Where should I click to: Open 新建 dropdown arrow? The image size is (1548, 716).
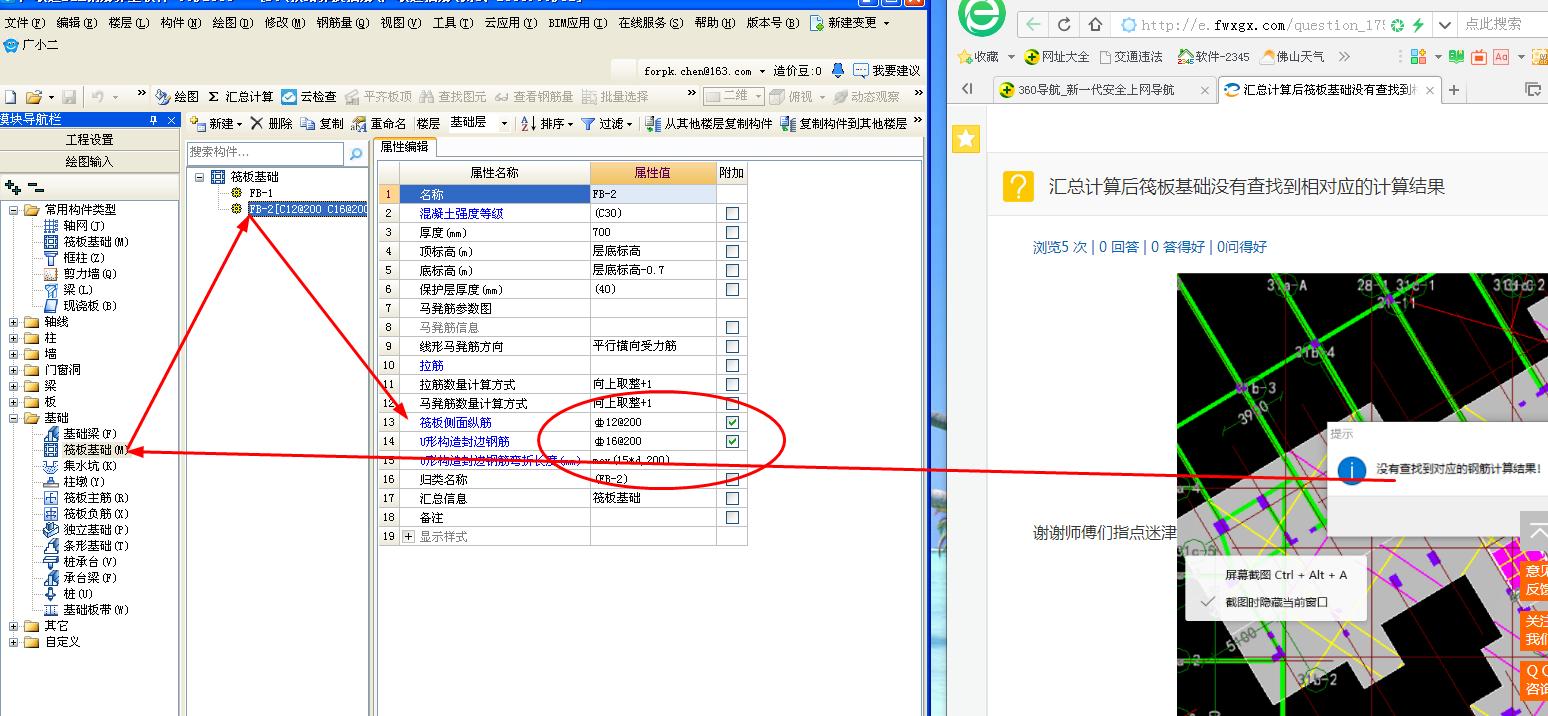tap(239, 124)
